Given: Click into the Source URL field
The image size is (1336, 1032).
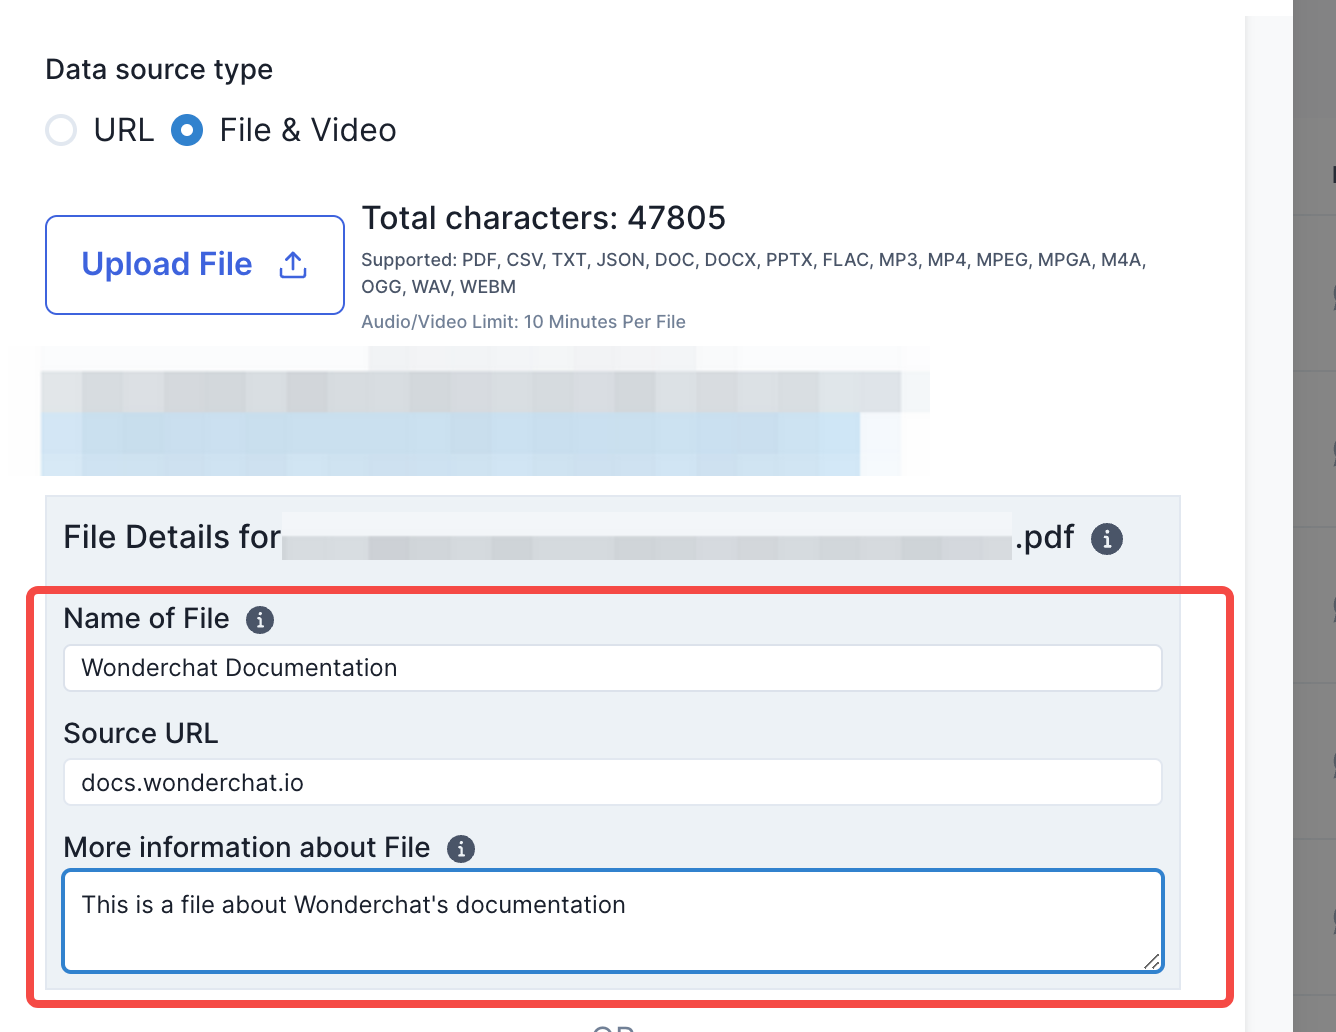Looking at the screenshot, I should 612,782.
